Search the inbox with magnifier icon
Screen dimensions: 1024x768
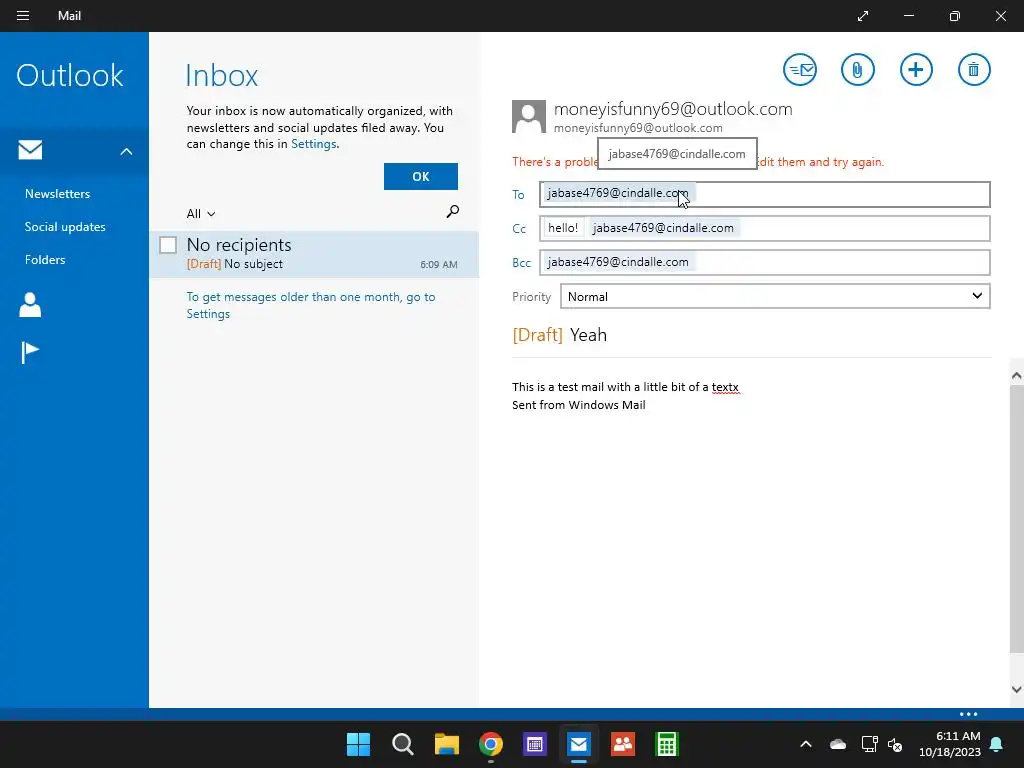(453, 212)
